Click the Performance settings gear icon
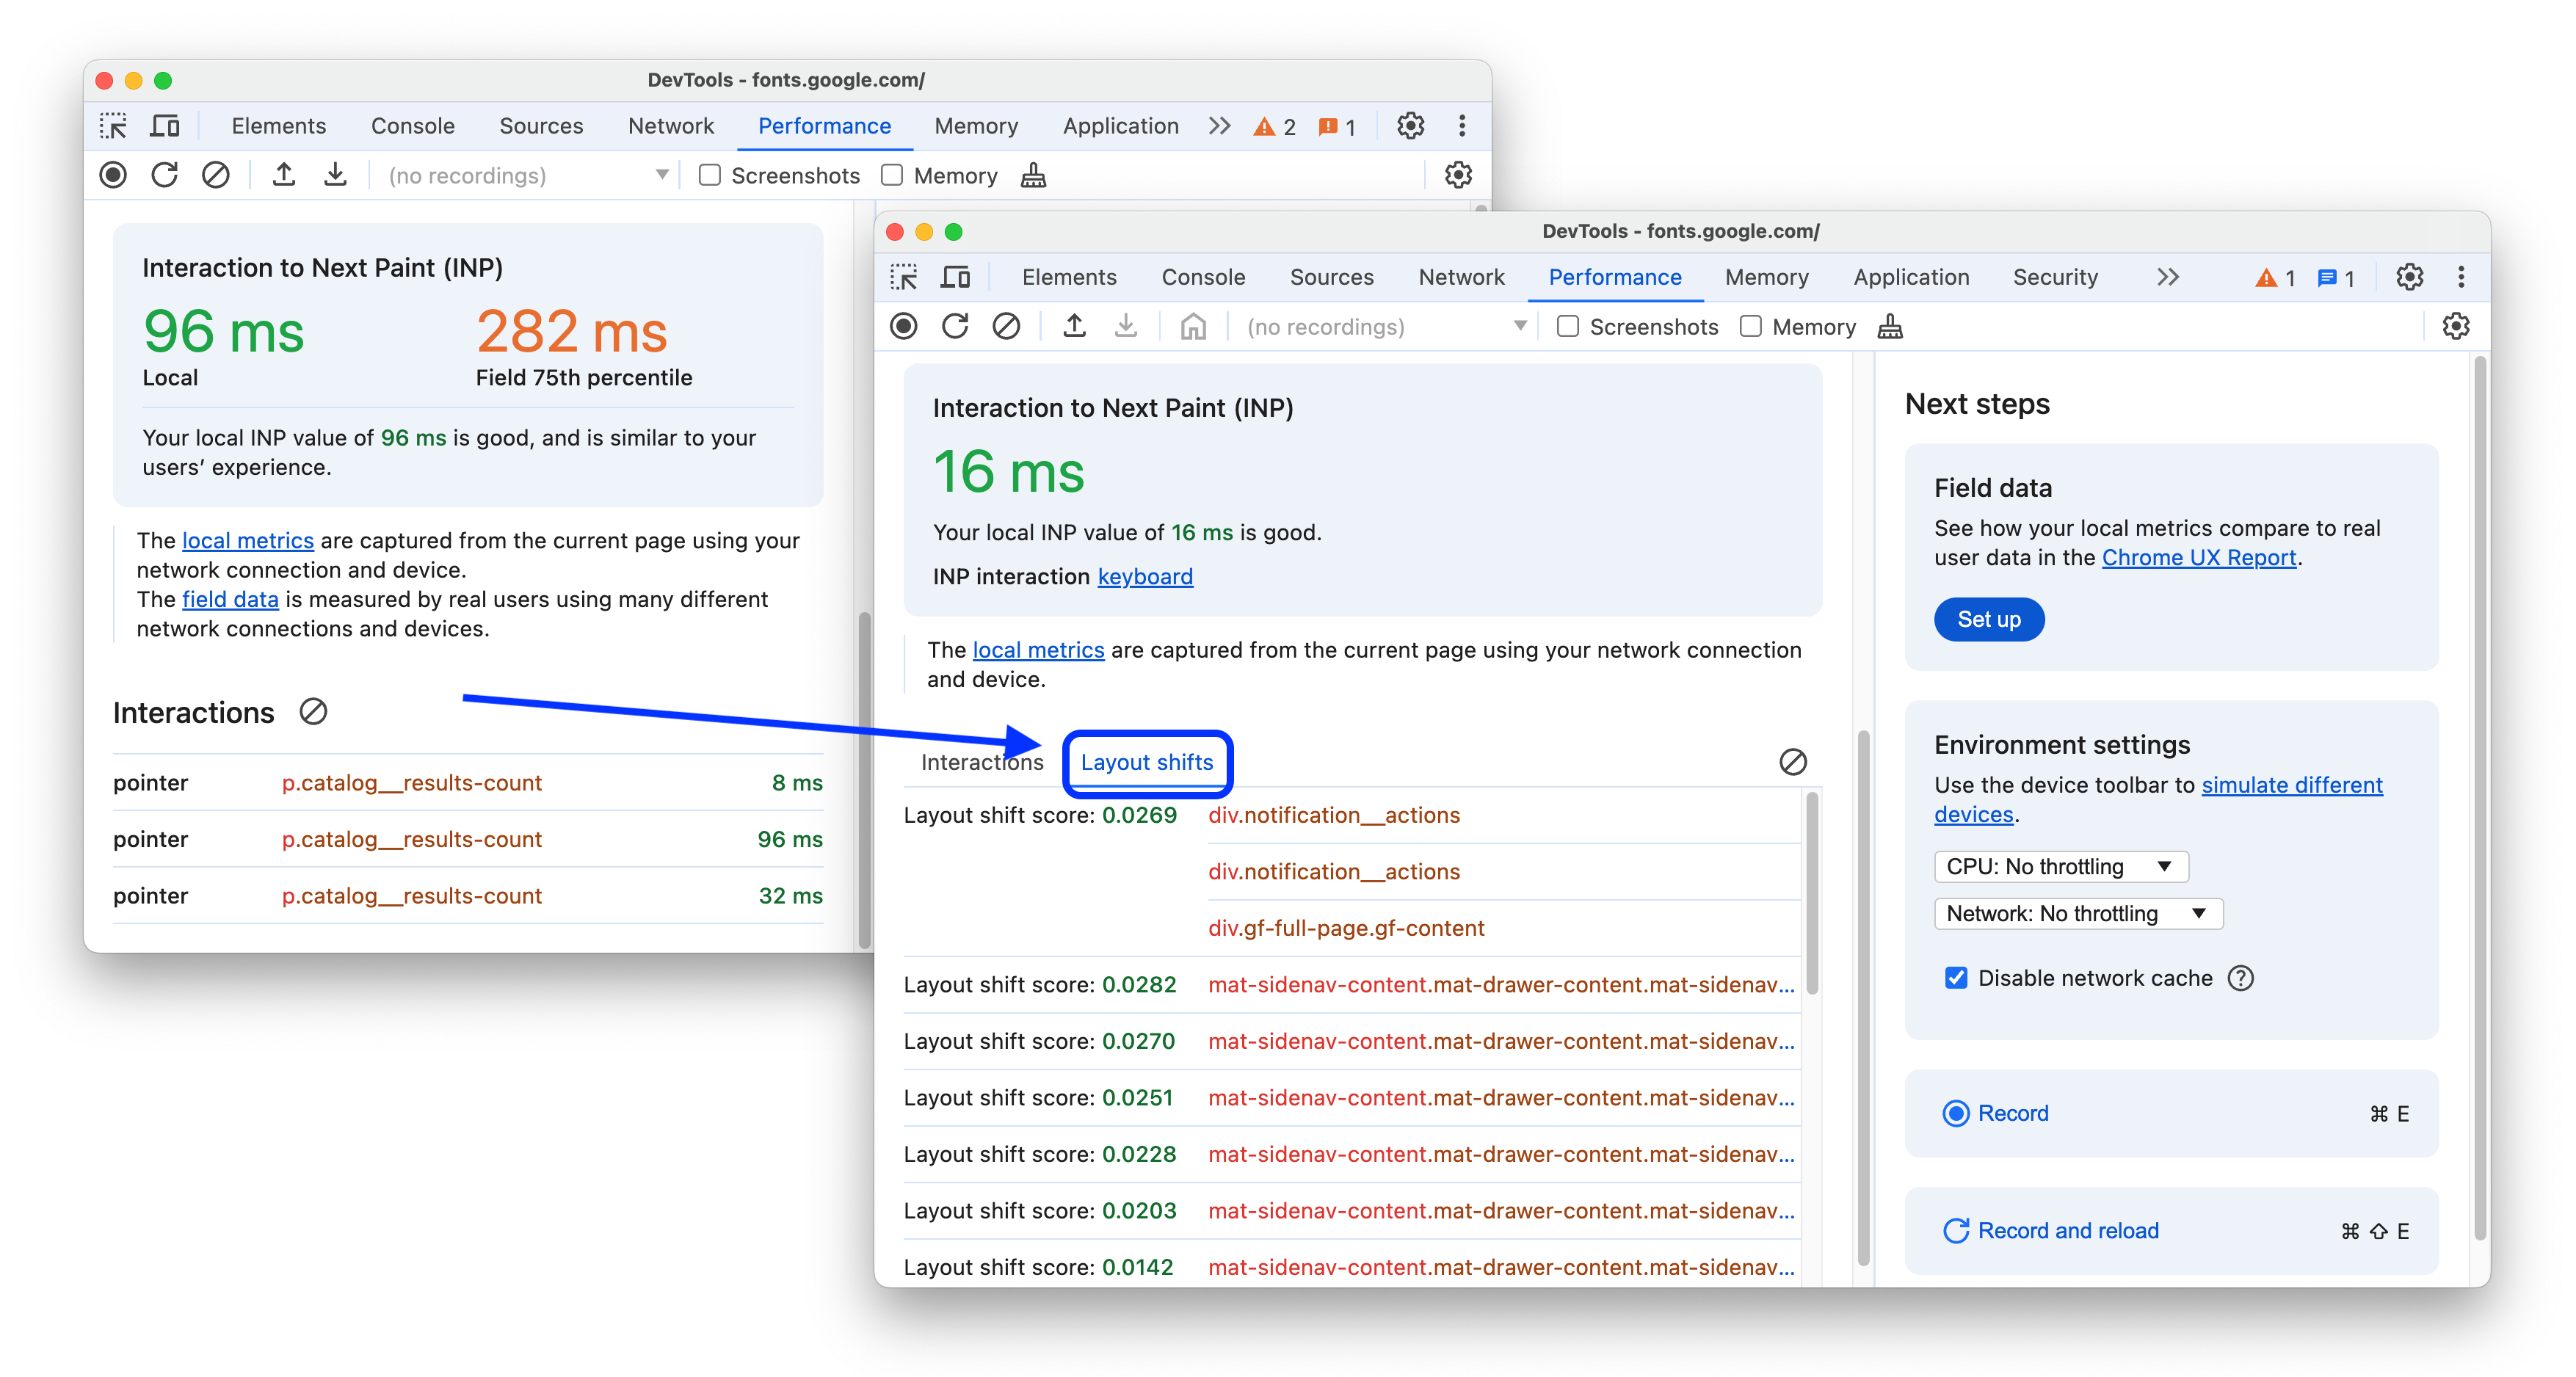This screenshot has width=2576, height=1377. pos(2457,327)
